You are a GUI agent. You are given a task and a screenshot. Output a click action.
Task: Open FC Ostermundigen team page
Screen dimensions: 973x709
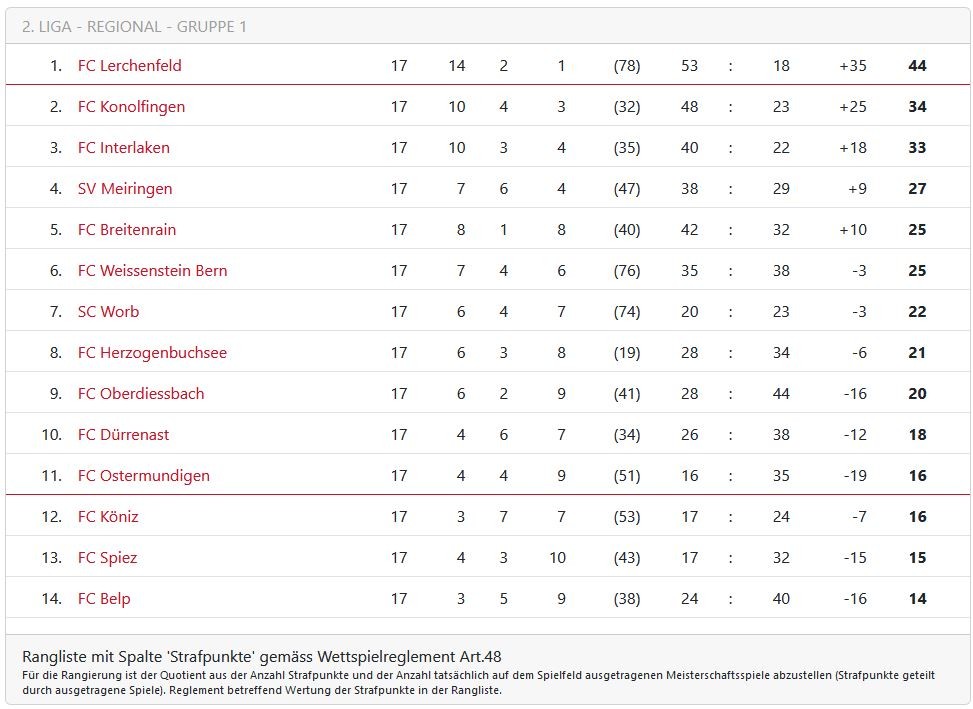tap(143, 476)
